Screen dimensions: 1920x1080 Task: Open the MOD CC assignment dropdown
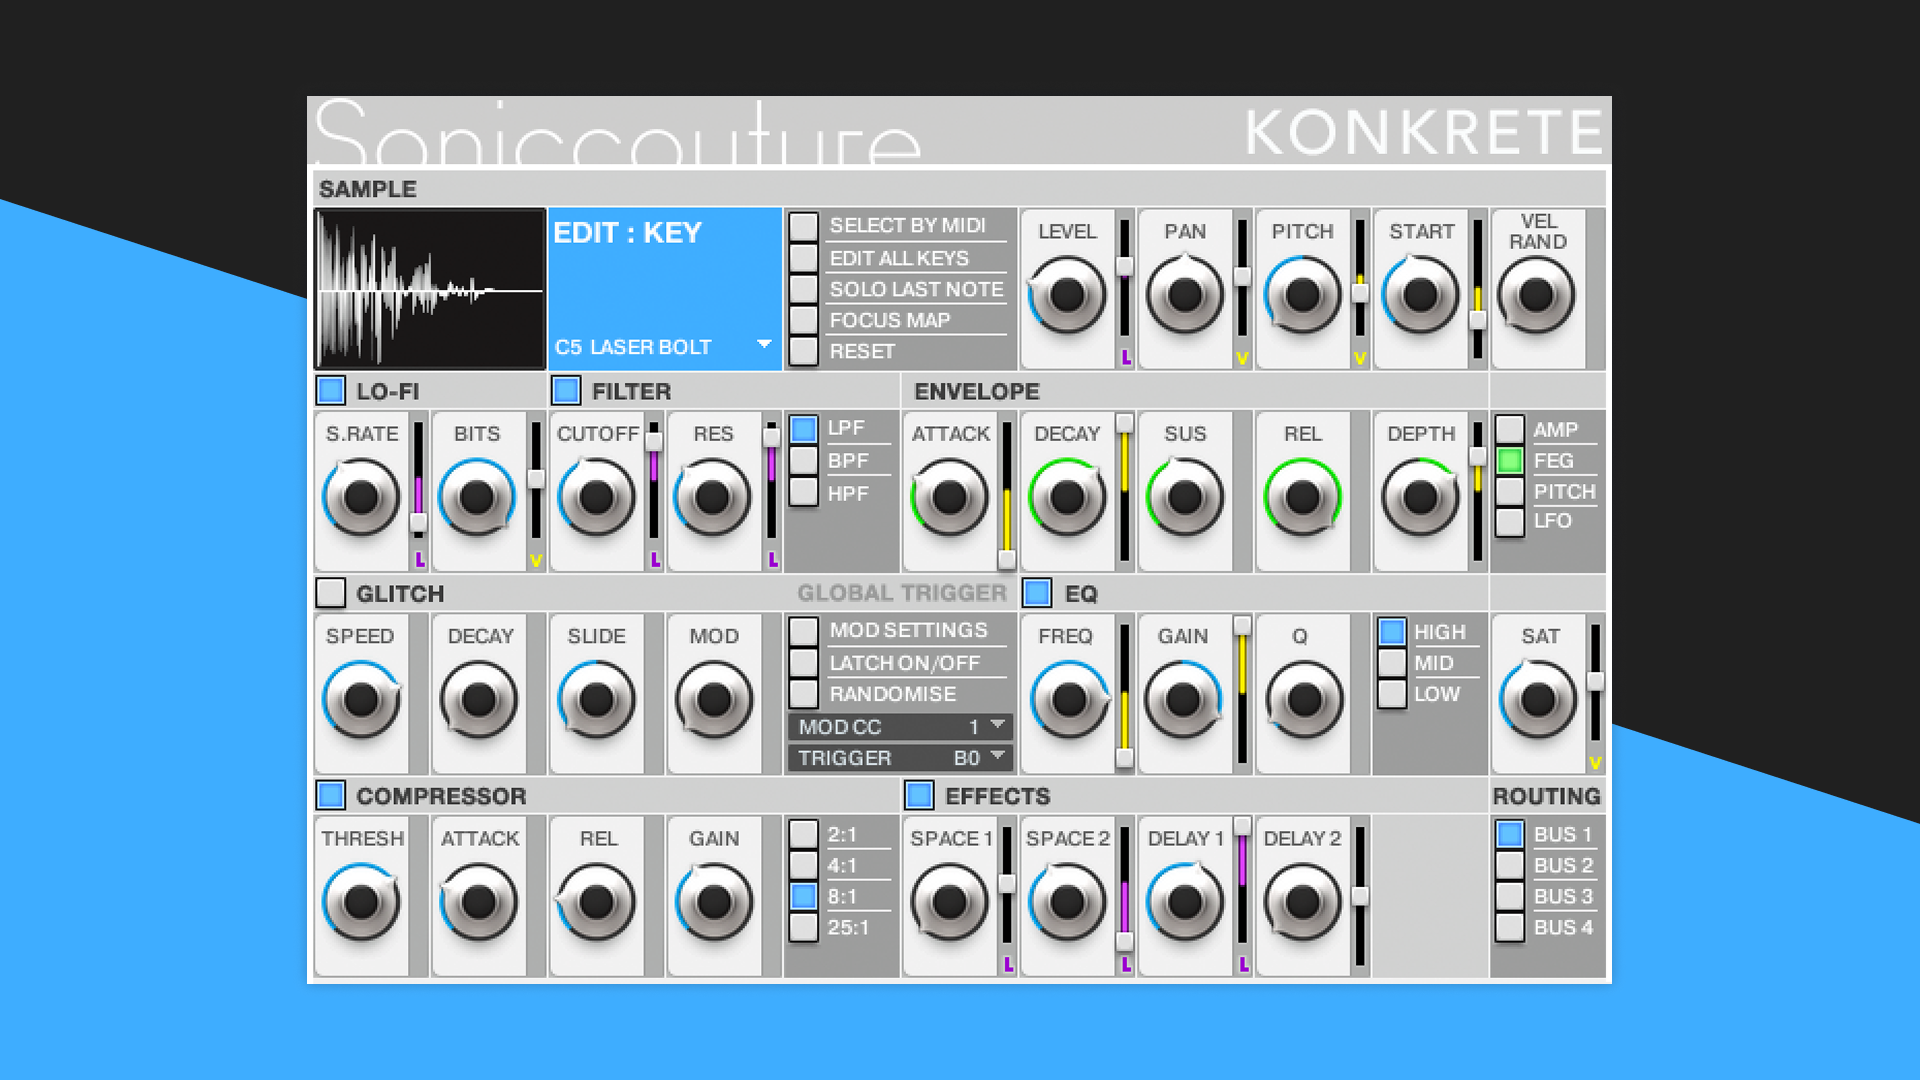[x=897, y=727]
